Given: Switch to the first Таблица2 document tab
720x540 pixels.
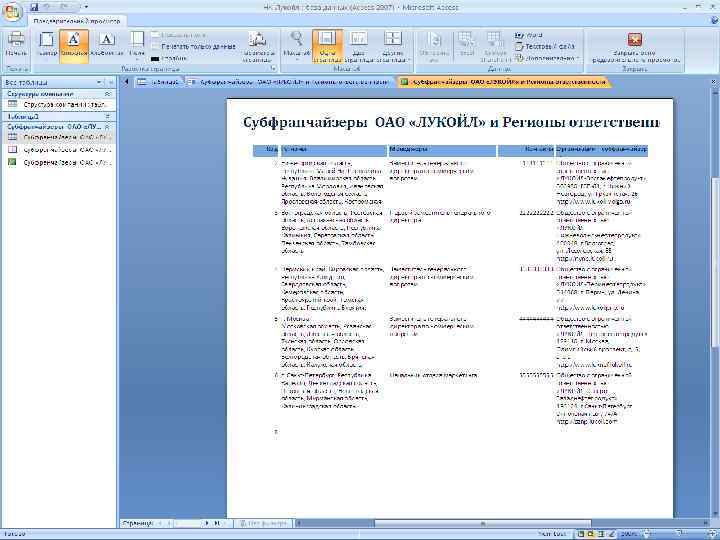Looking at the screenshot, I should pos(159,82).
